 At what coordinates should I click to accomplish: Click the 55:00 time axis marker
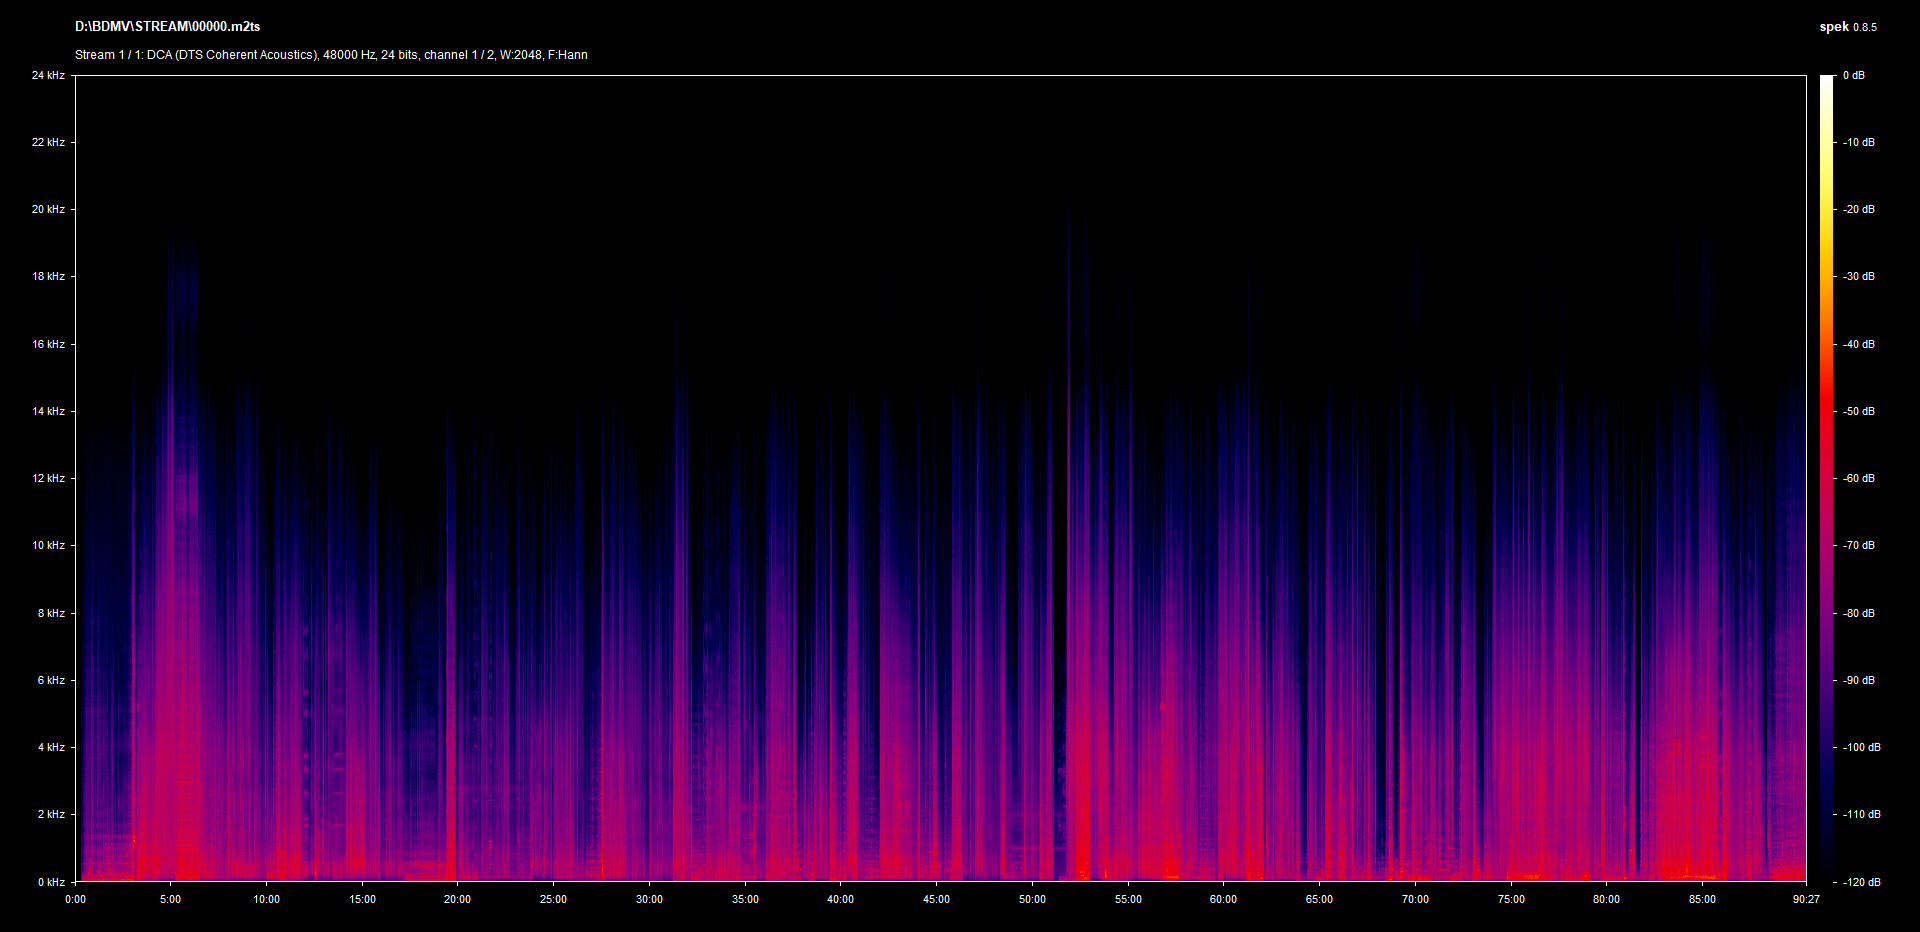click(x=1128, y=899)
